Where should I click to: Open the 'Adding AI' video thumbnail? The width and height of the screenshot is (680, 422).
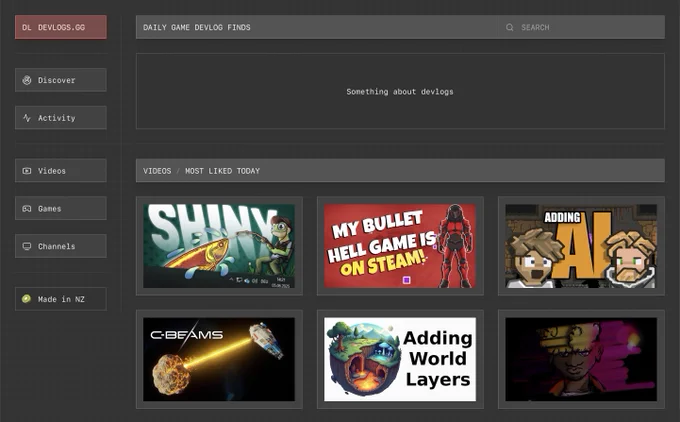coord(581,246)
